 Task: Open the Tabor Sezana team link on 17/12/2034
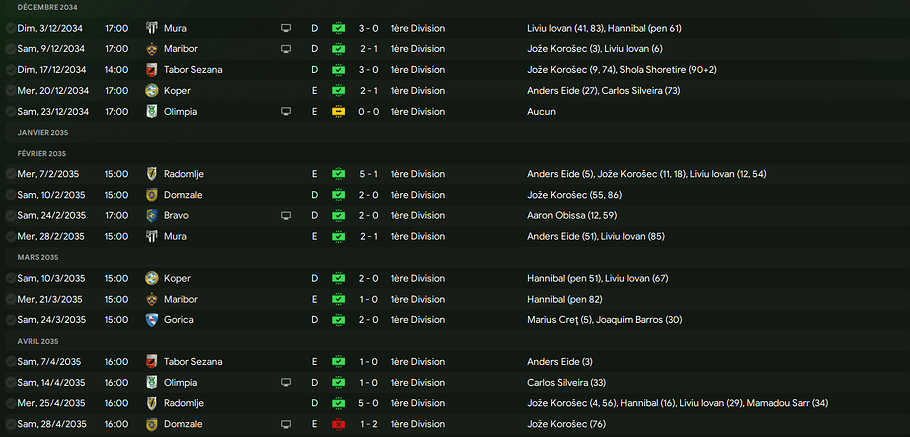[x=190, y=70]
